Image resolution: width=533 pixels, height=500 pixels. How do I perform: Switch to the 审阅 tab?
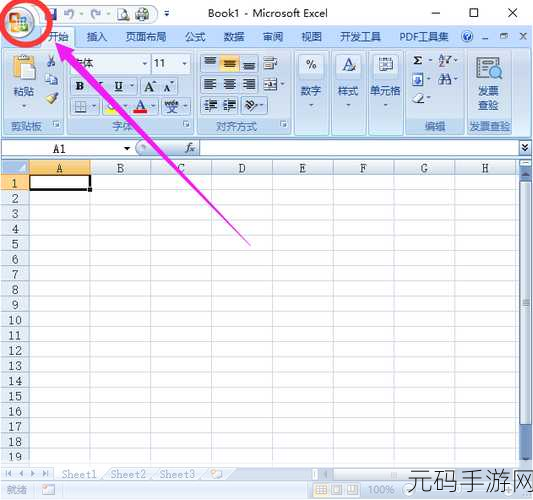[273, 37]
